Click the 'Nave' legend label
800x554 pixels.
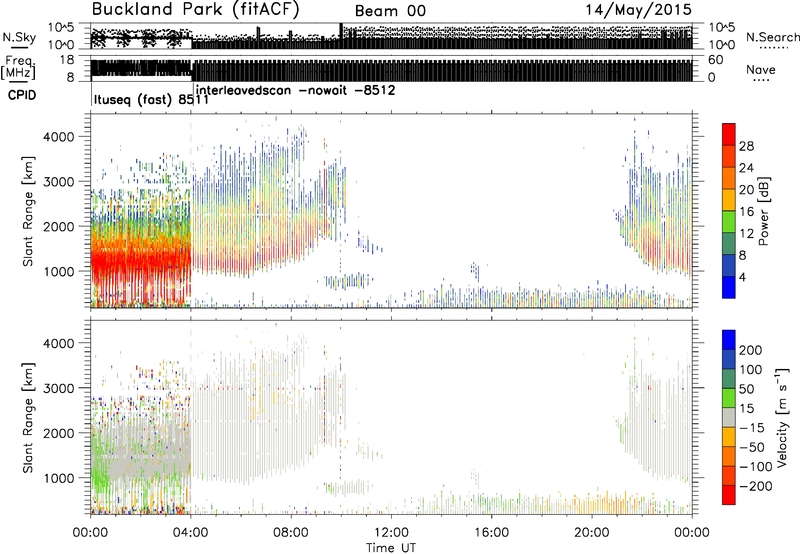tap(760, 69)
